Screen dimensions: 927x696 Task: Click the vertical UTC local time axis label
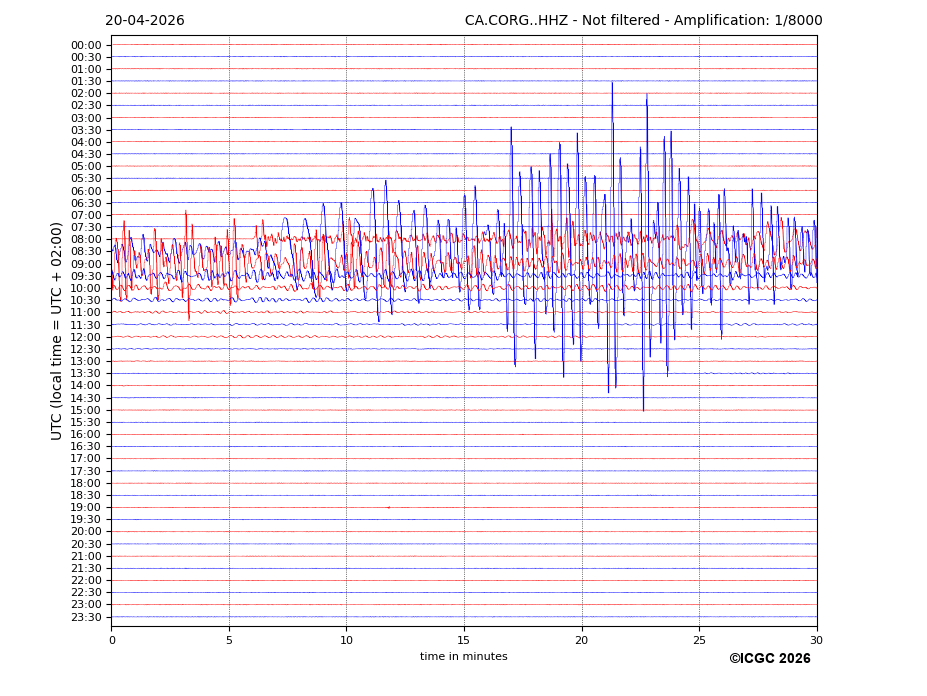point(57,331)
